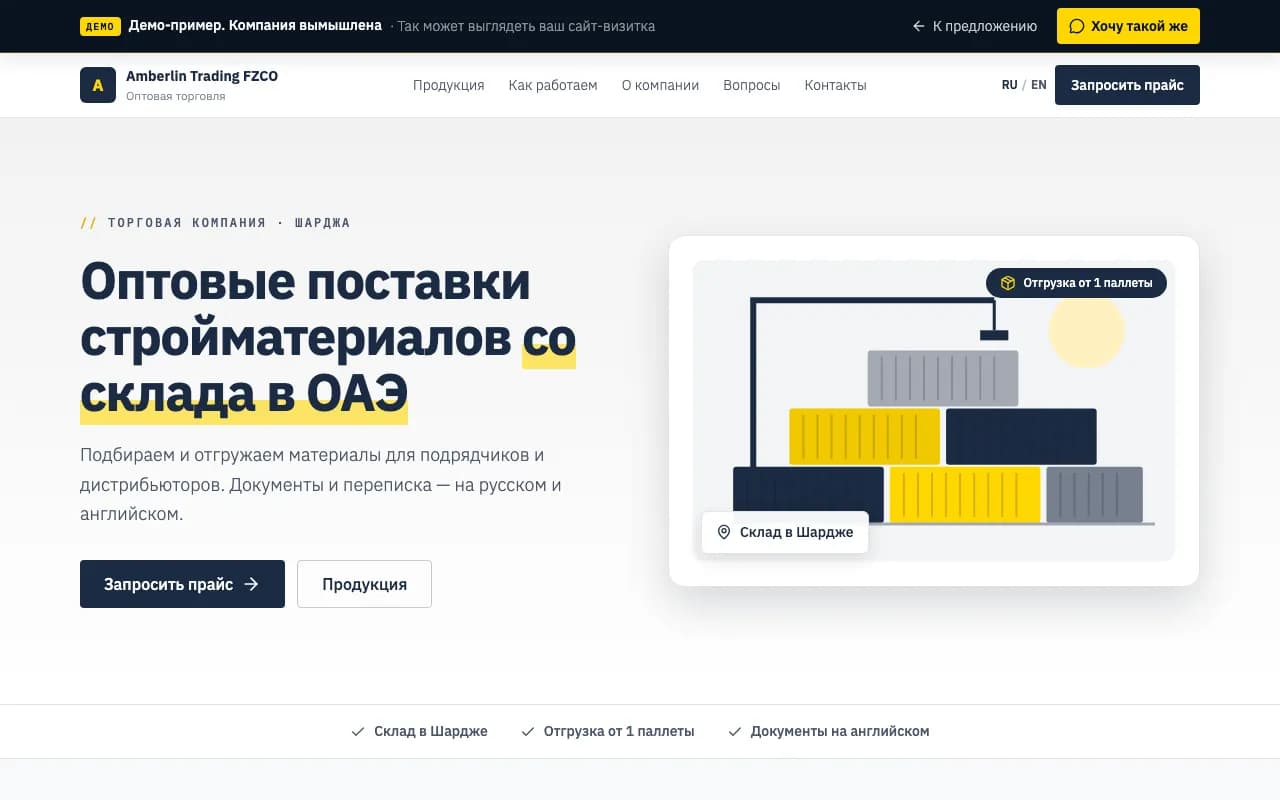Click the yellow 'ДЕМО' badge
This screenshot has height=800, width=1280.
[100, 26]
